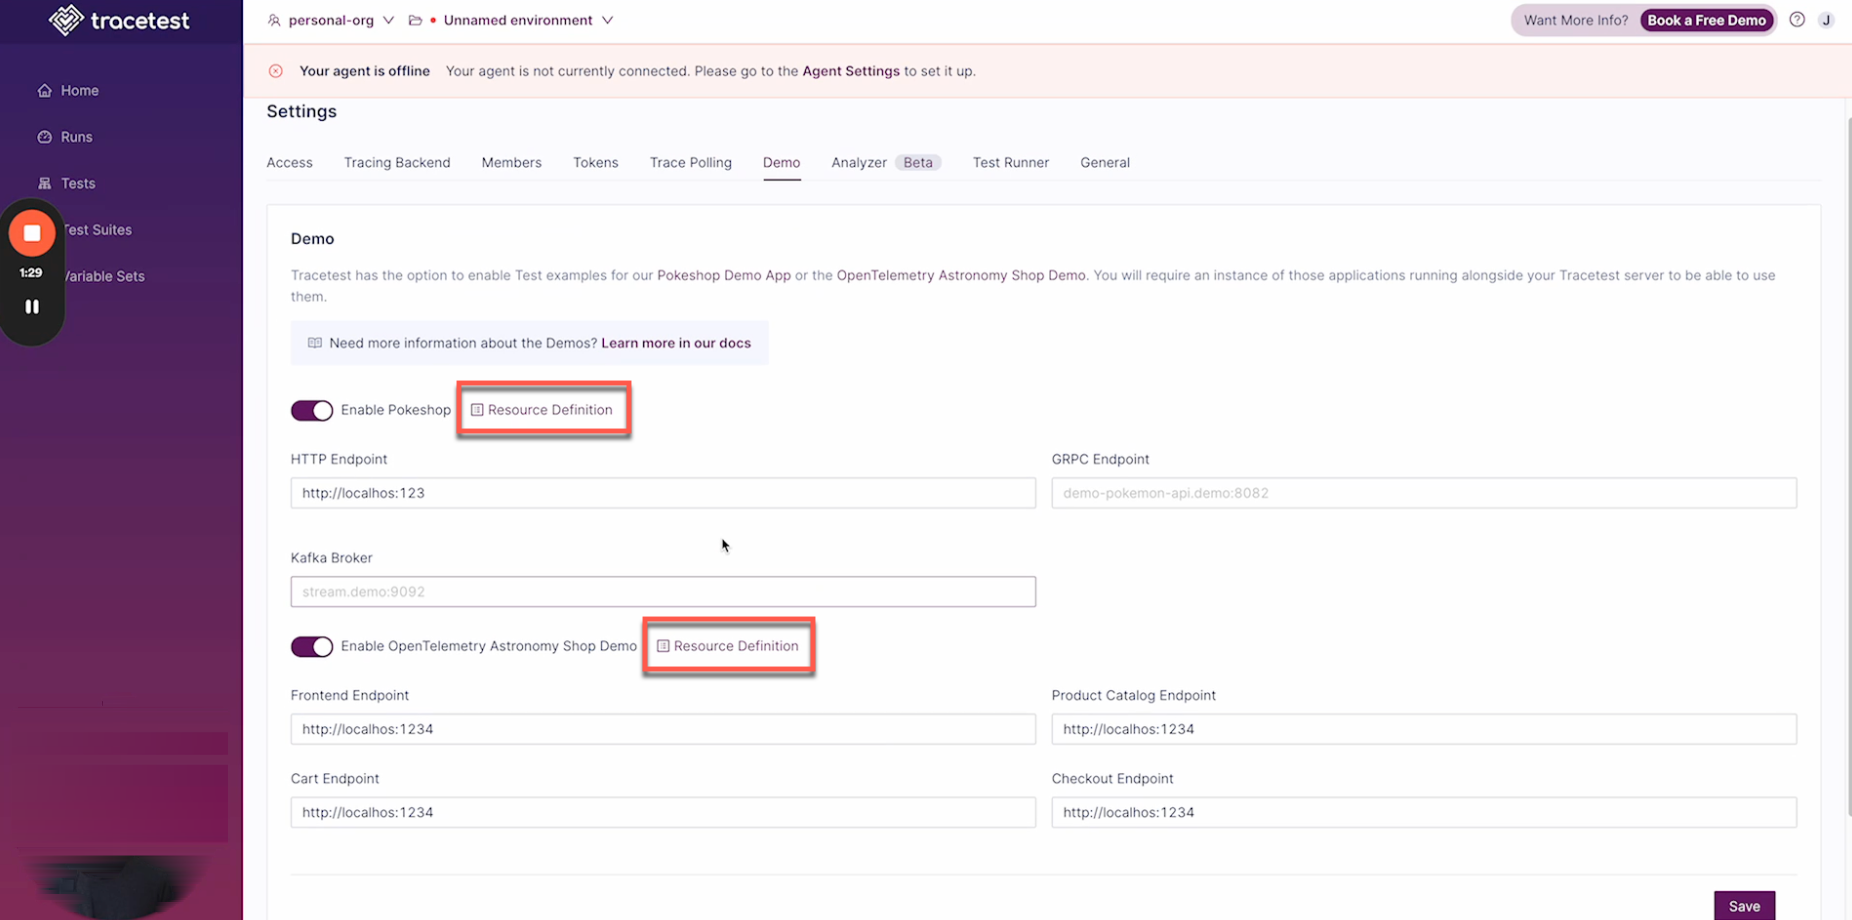Viewport: 1852px width, 920px height.
Task: Switch to the Access tab
Action: pyautogui.click(x=289, y=162)
